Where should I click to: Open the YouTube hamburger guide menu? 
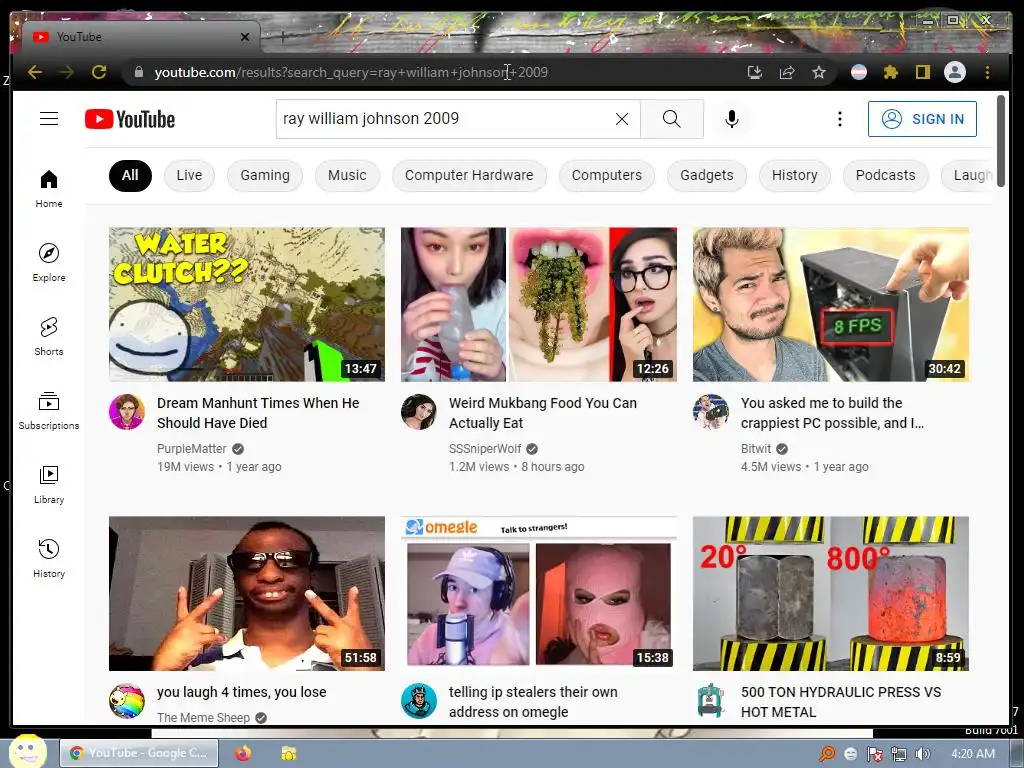pos(49,118)
